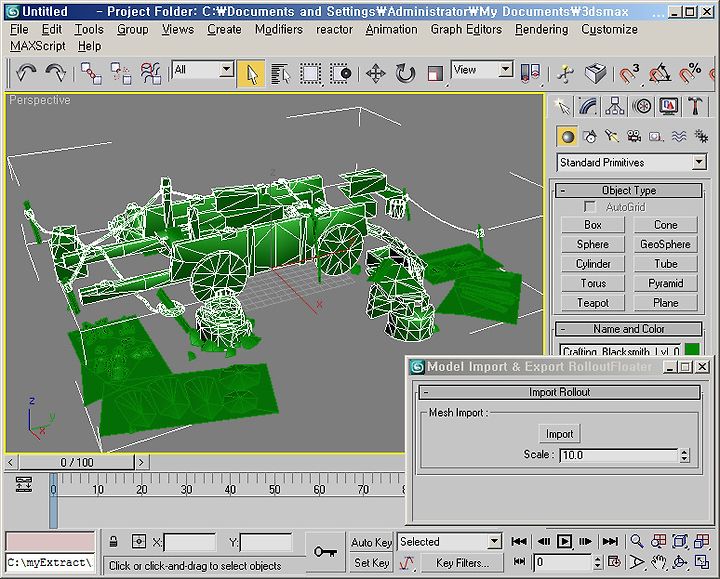Click the Scale spinner arrows
The height and width of the screenshot is (579, 720).
[x=684, y=455]
